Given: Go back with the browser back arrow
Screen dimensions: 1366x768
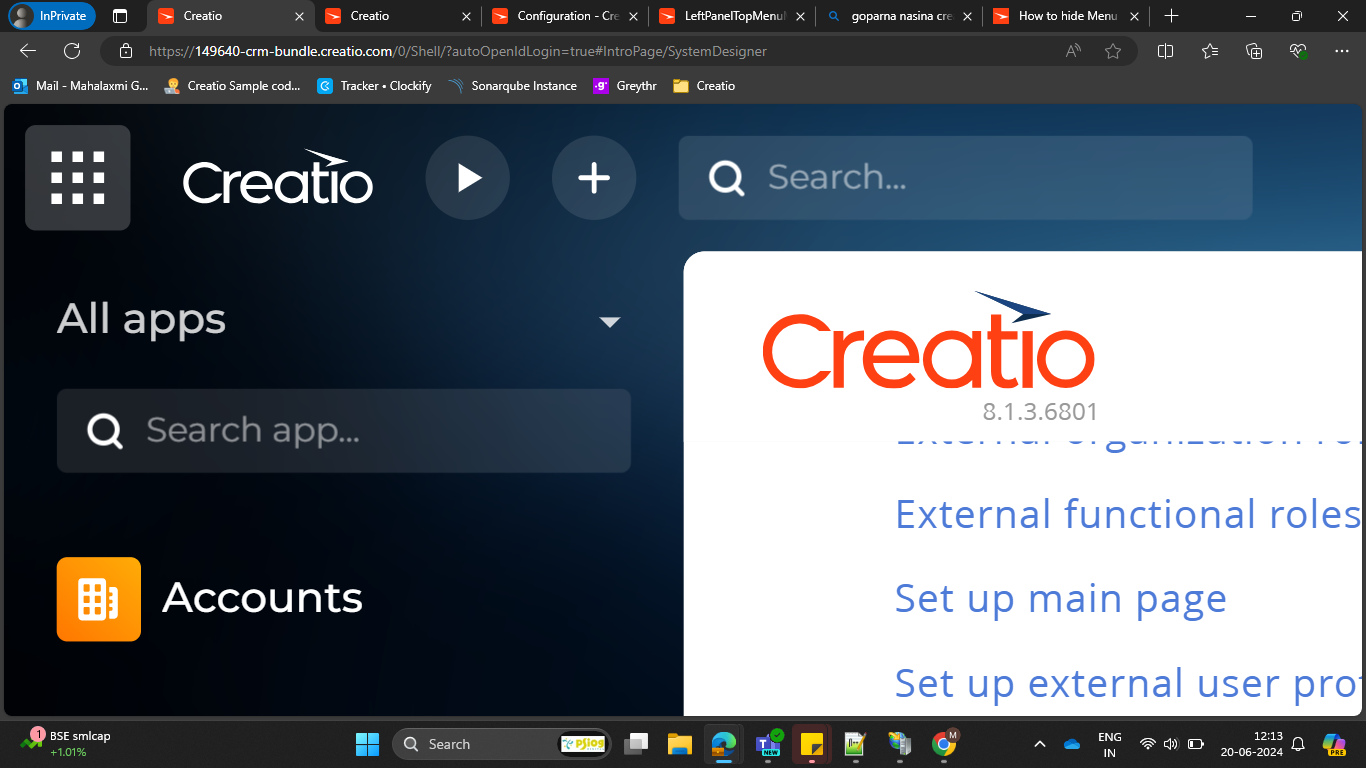Looking at the screenshot, I should click(x=28, y=51).
